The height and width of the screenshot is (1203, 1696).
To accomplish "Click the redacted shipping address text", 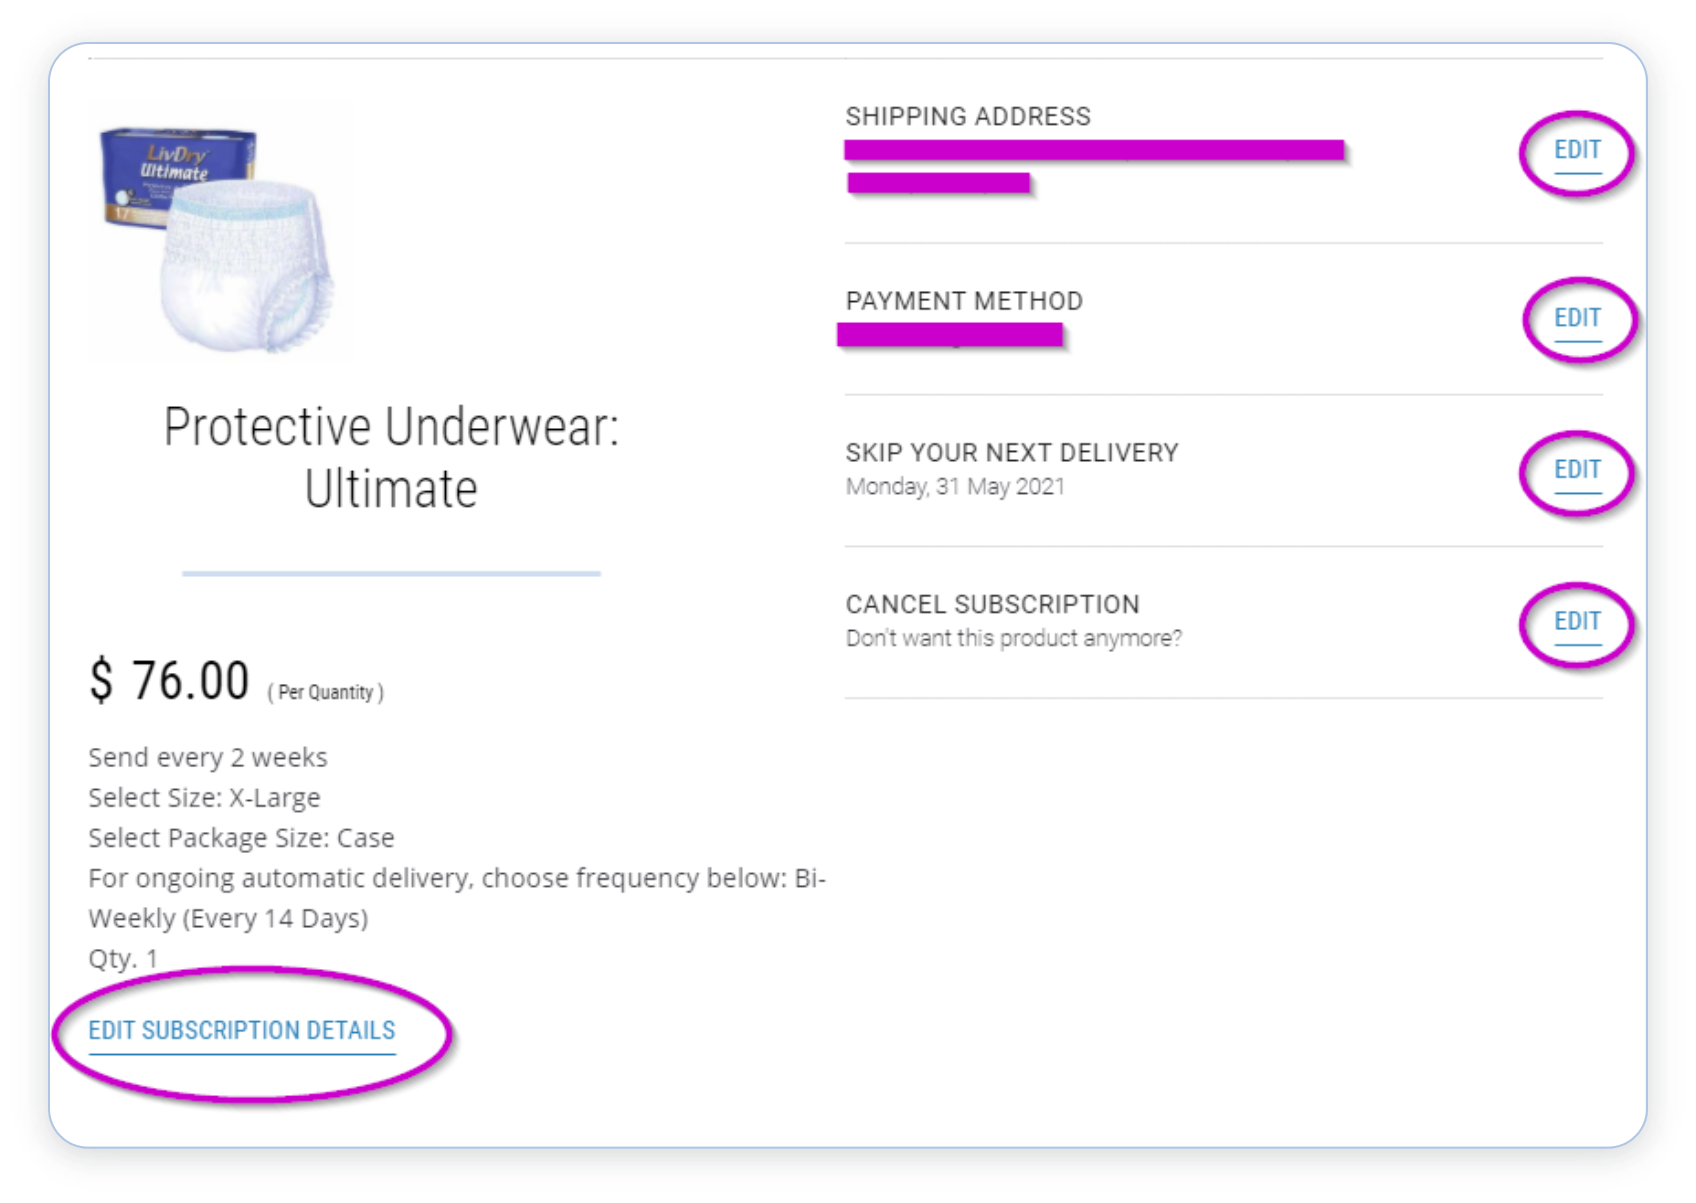I will [1094, 151].
